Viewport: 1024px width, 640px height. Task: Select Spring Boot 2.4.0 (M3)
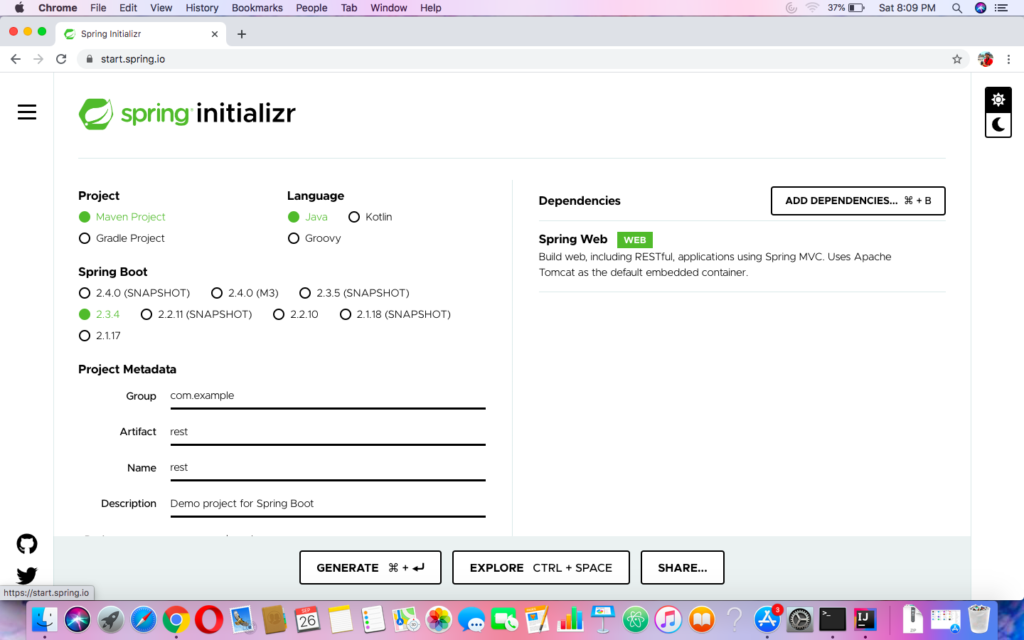245,293
